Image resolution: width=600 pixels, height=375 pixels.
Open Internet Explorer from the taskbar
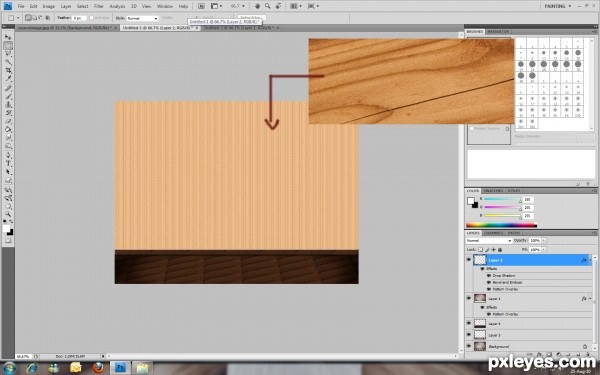click(32, 368)
